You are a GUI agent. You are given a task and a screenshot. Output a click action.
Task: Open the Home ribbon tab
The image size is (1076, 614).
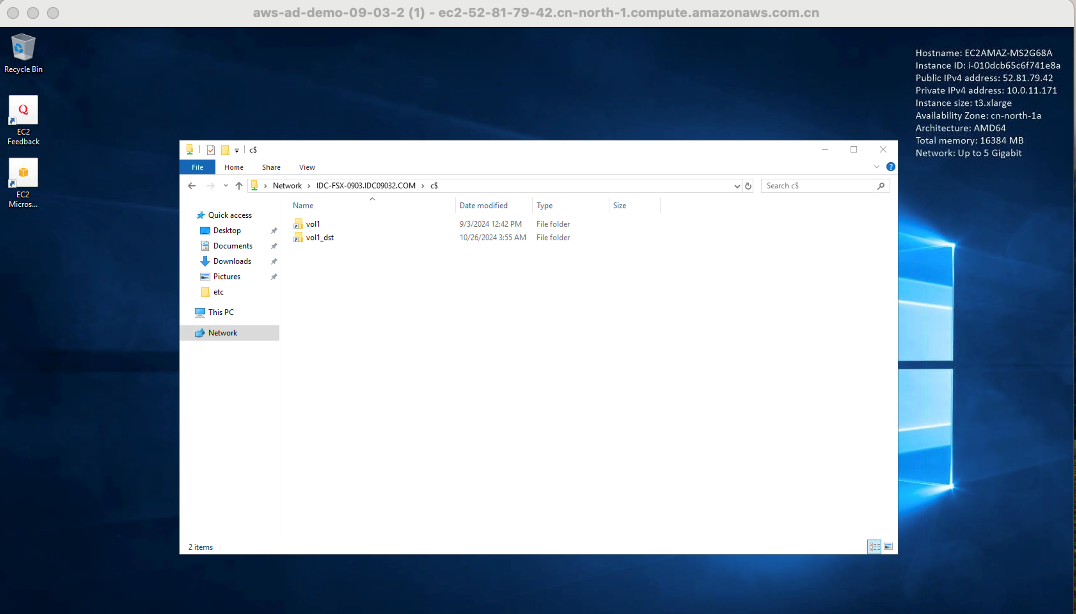[x=234, y=167]
